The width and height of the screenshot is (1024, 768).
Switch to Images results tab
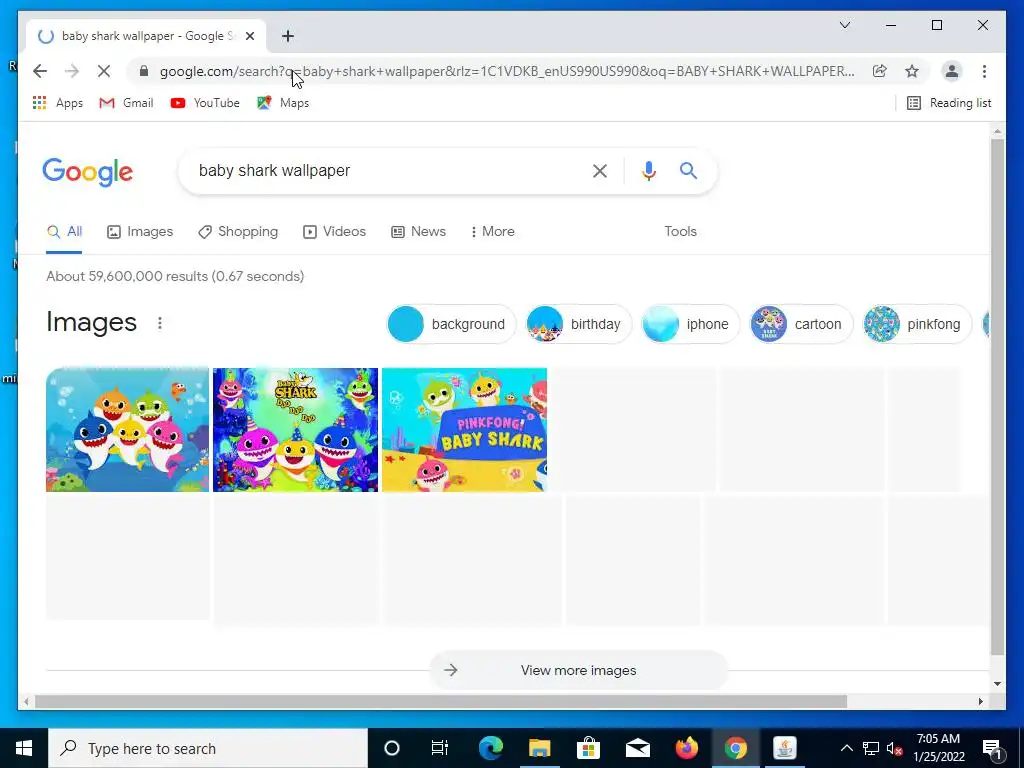coord(140,232)
